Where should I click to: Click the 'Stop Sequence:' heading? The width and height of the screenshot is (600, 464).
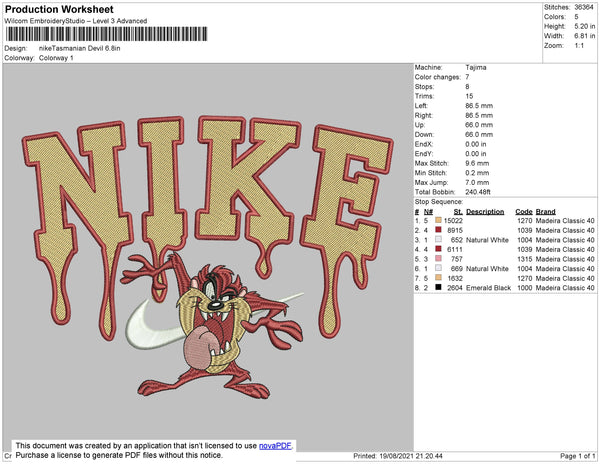tap(439, 202)
